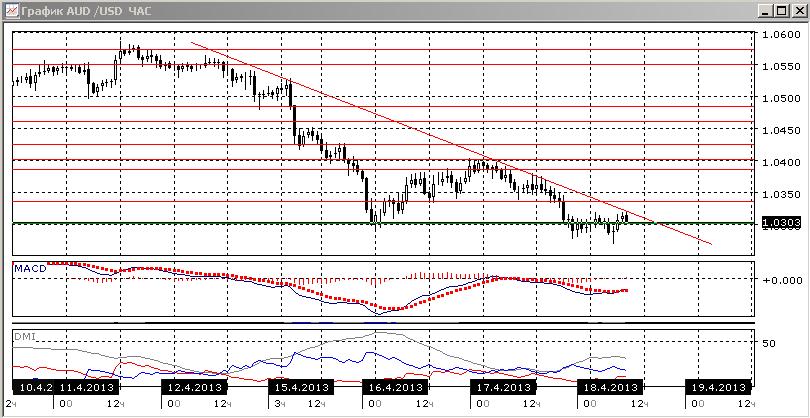Select the 11.4.2013 date label
Viewport: 810px width, 418px height.
click(87, 387)
